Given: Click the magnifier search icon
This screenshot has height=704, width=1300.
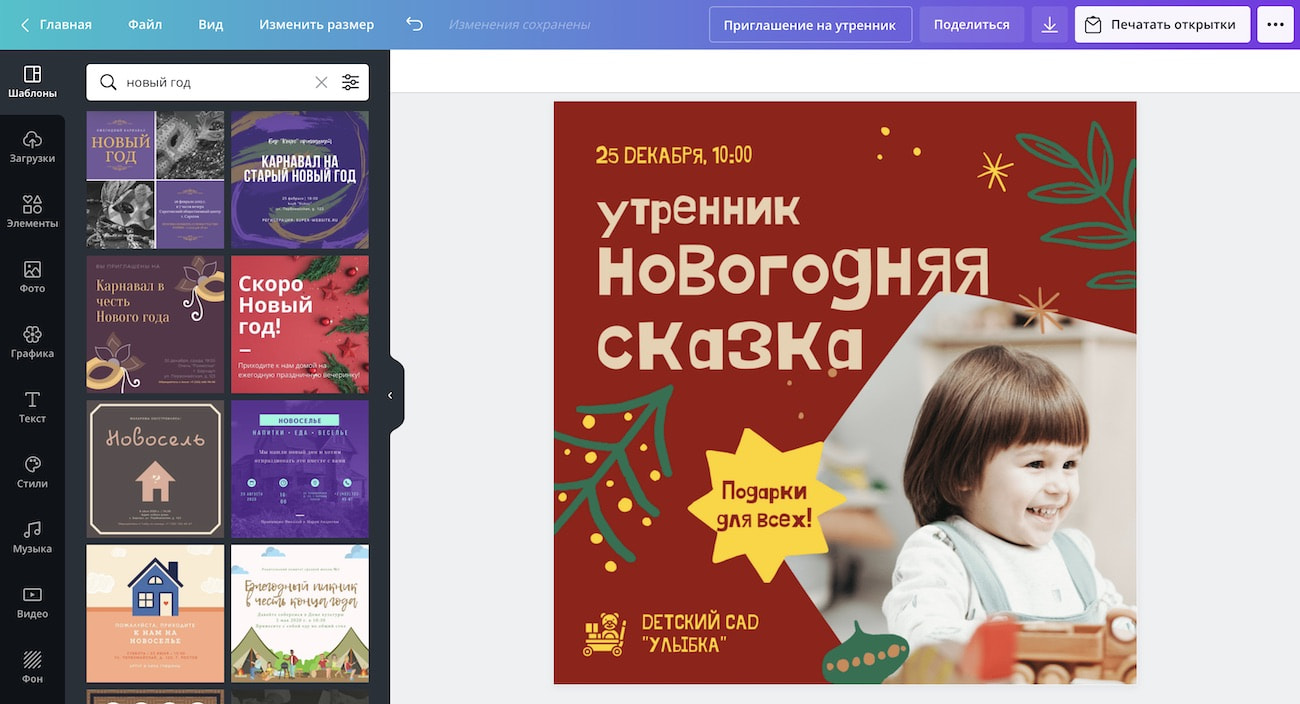Looking at the screenshot, I should tap(108, 82).
